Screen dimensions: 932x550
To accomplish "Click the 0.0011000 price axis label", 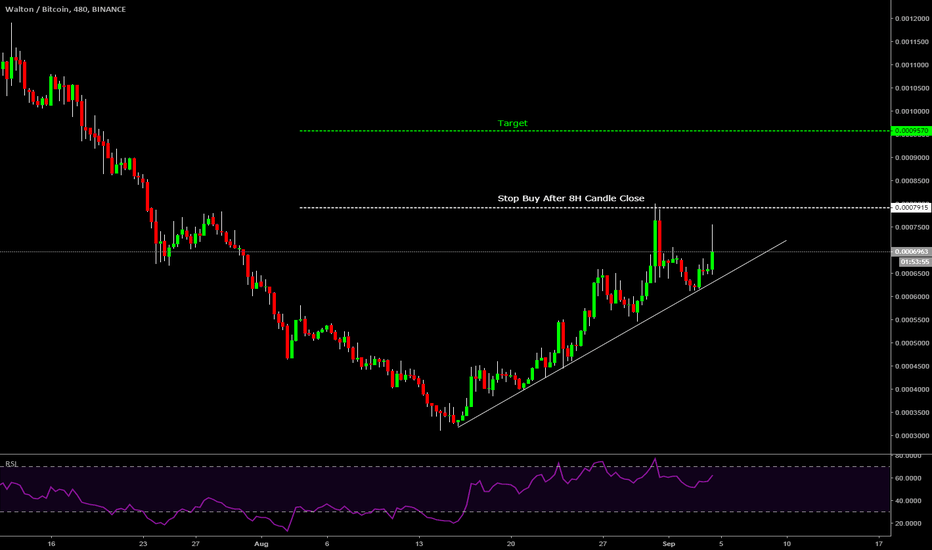I will tap(912, 65).
